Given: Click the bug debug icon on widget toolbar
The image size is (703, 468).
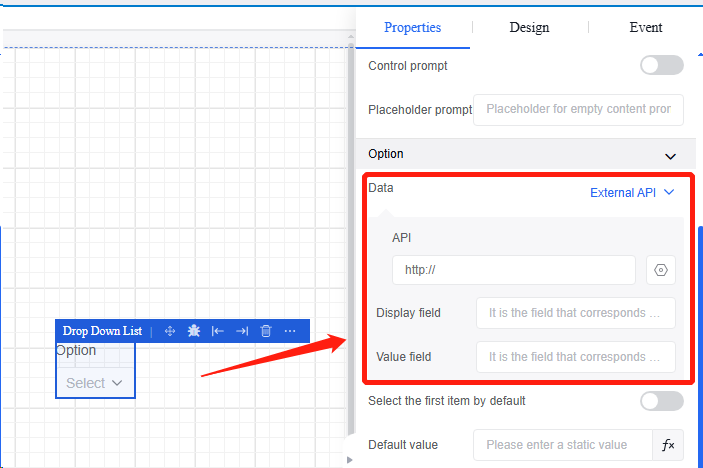Looking at the screenshot, I should [194, 331].
